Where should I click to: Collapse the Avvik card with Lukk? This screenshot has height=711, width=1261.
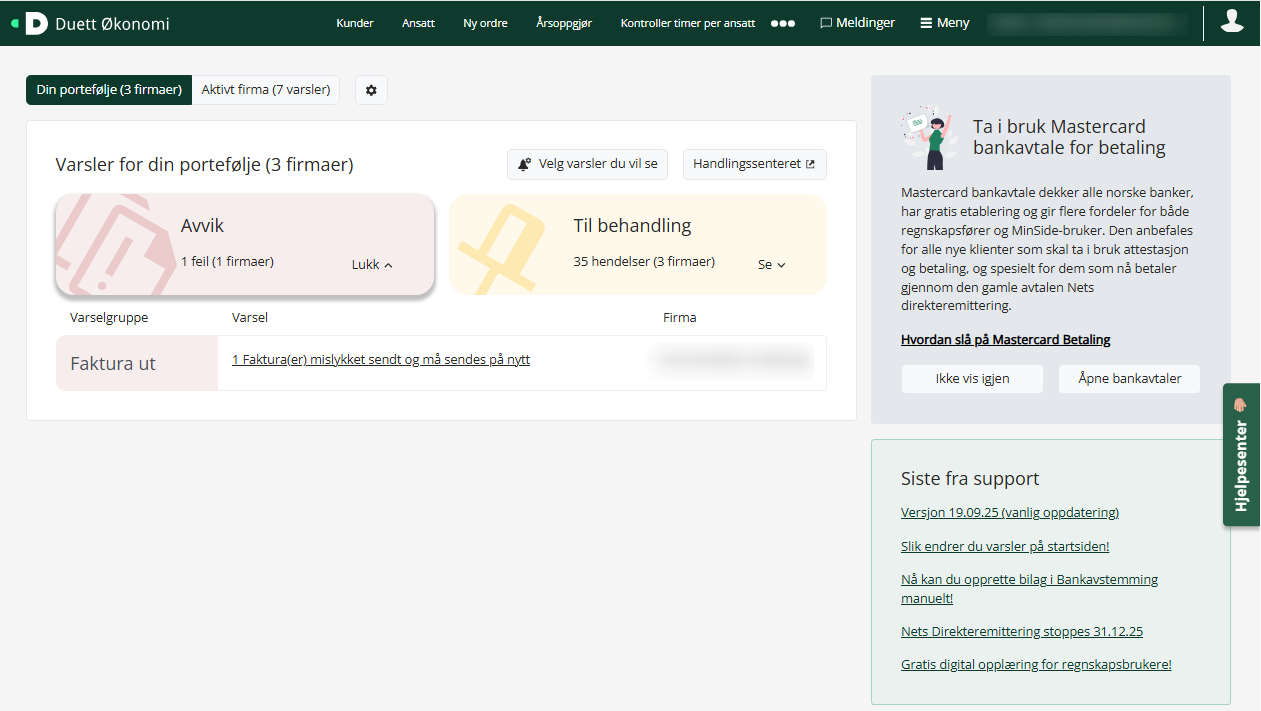[372, 265]
